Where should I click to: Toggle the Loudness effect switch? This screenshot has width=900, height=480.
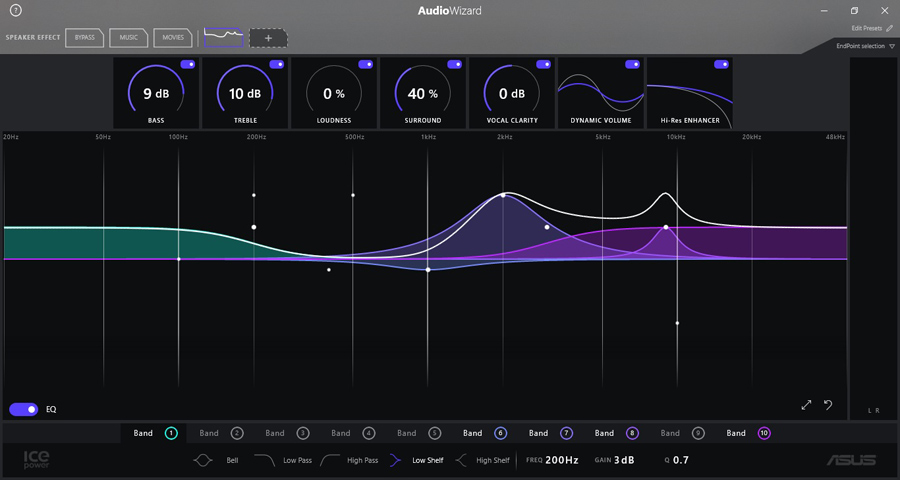366,64
